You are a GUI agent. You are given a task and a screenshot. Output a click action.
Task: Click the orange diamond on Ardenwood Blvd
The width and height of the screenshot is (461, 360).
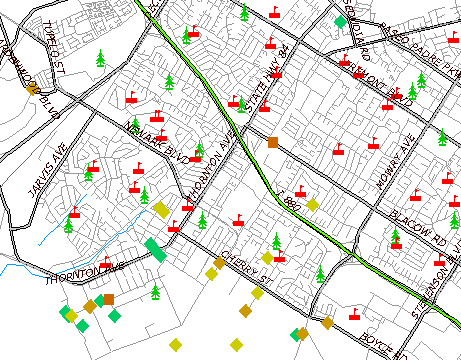click(x=31, y=89)
